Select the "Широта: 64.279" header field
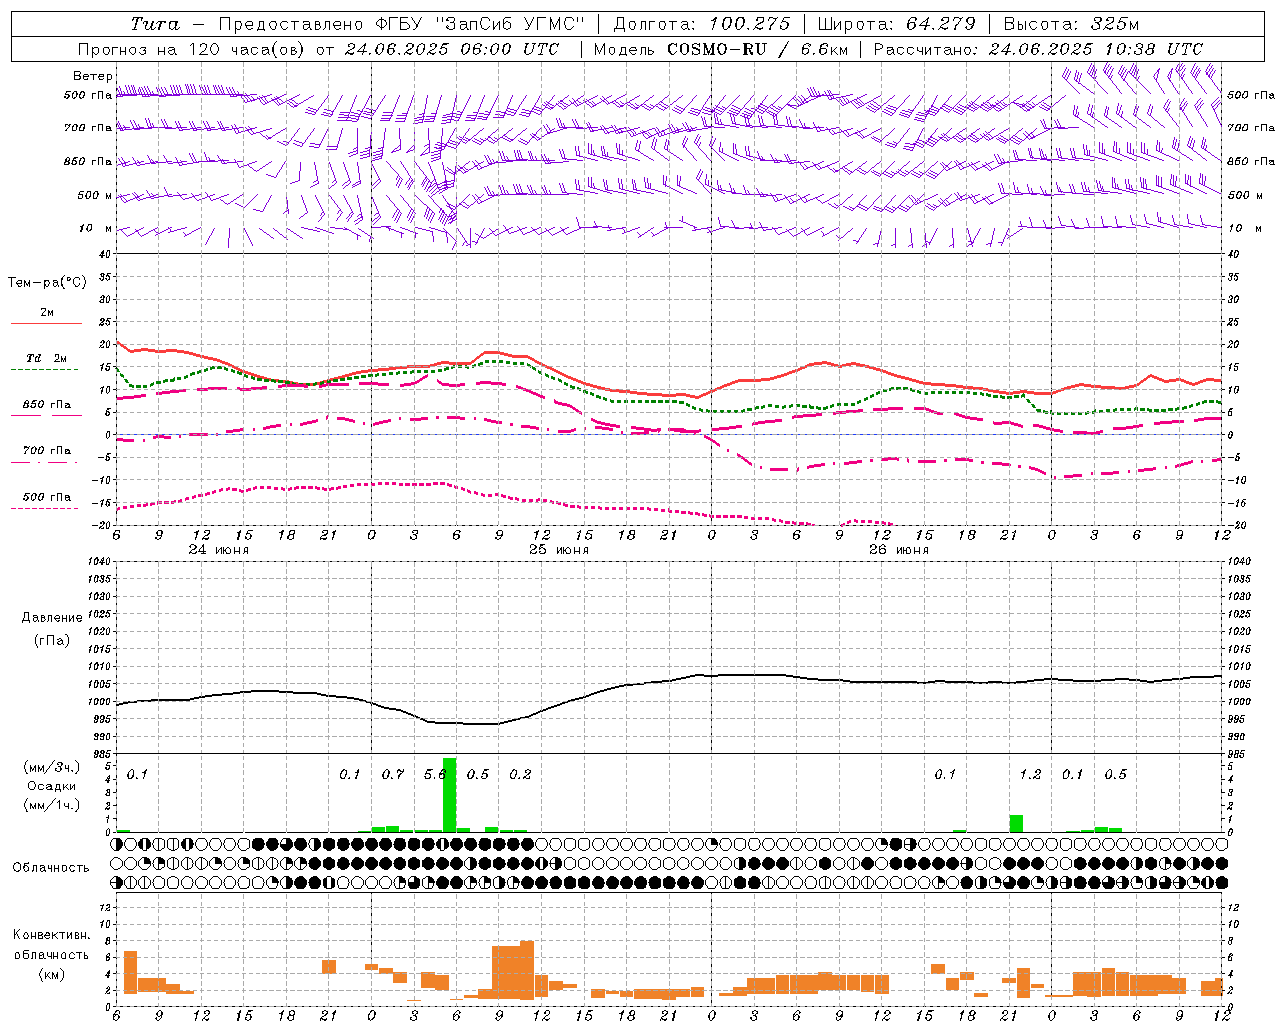The width and height of the screenshot is (1280, 1024). point(897,24)
